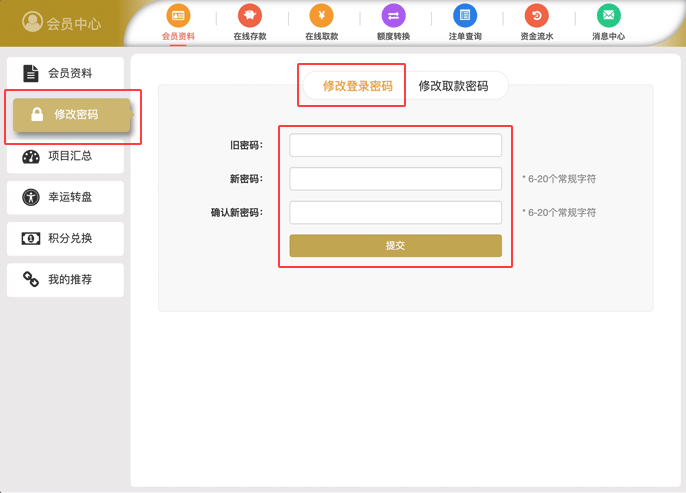The height and width of the screenshot is (493, 686).
Task: Go to 积分兑换 in sidebar
Action: (66, 238)
